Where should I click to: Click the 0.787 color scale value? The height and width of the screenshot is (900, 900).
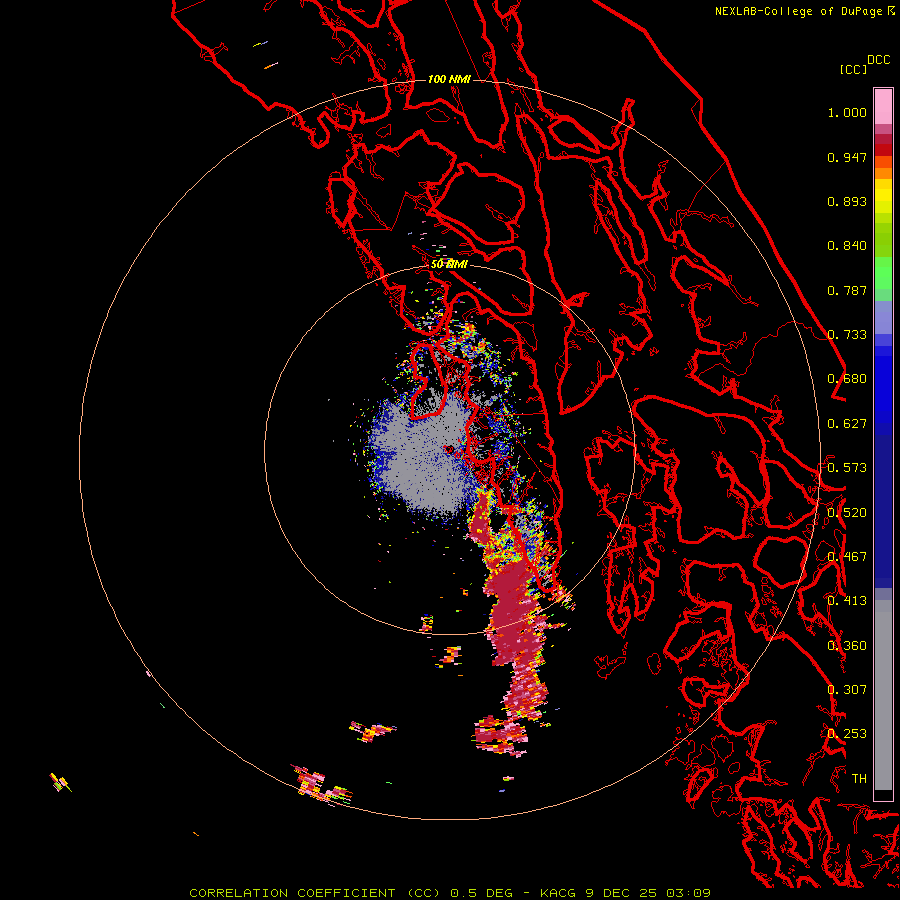847,290
